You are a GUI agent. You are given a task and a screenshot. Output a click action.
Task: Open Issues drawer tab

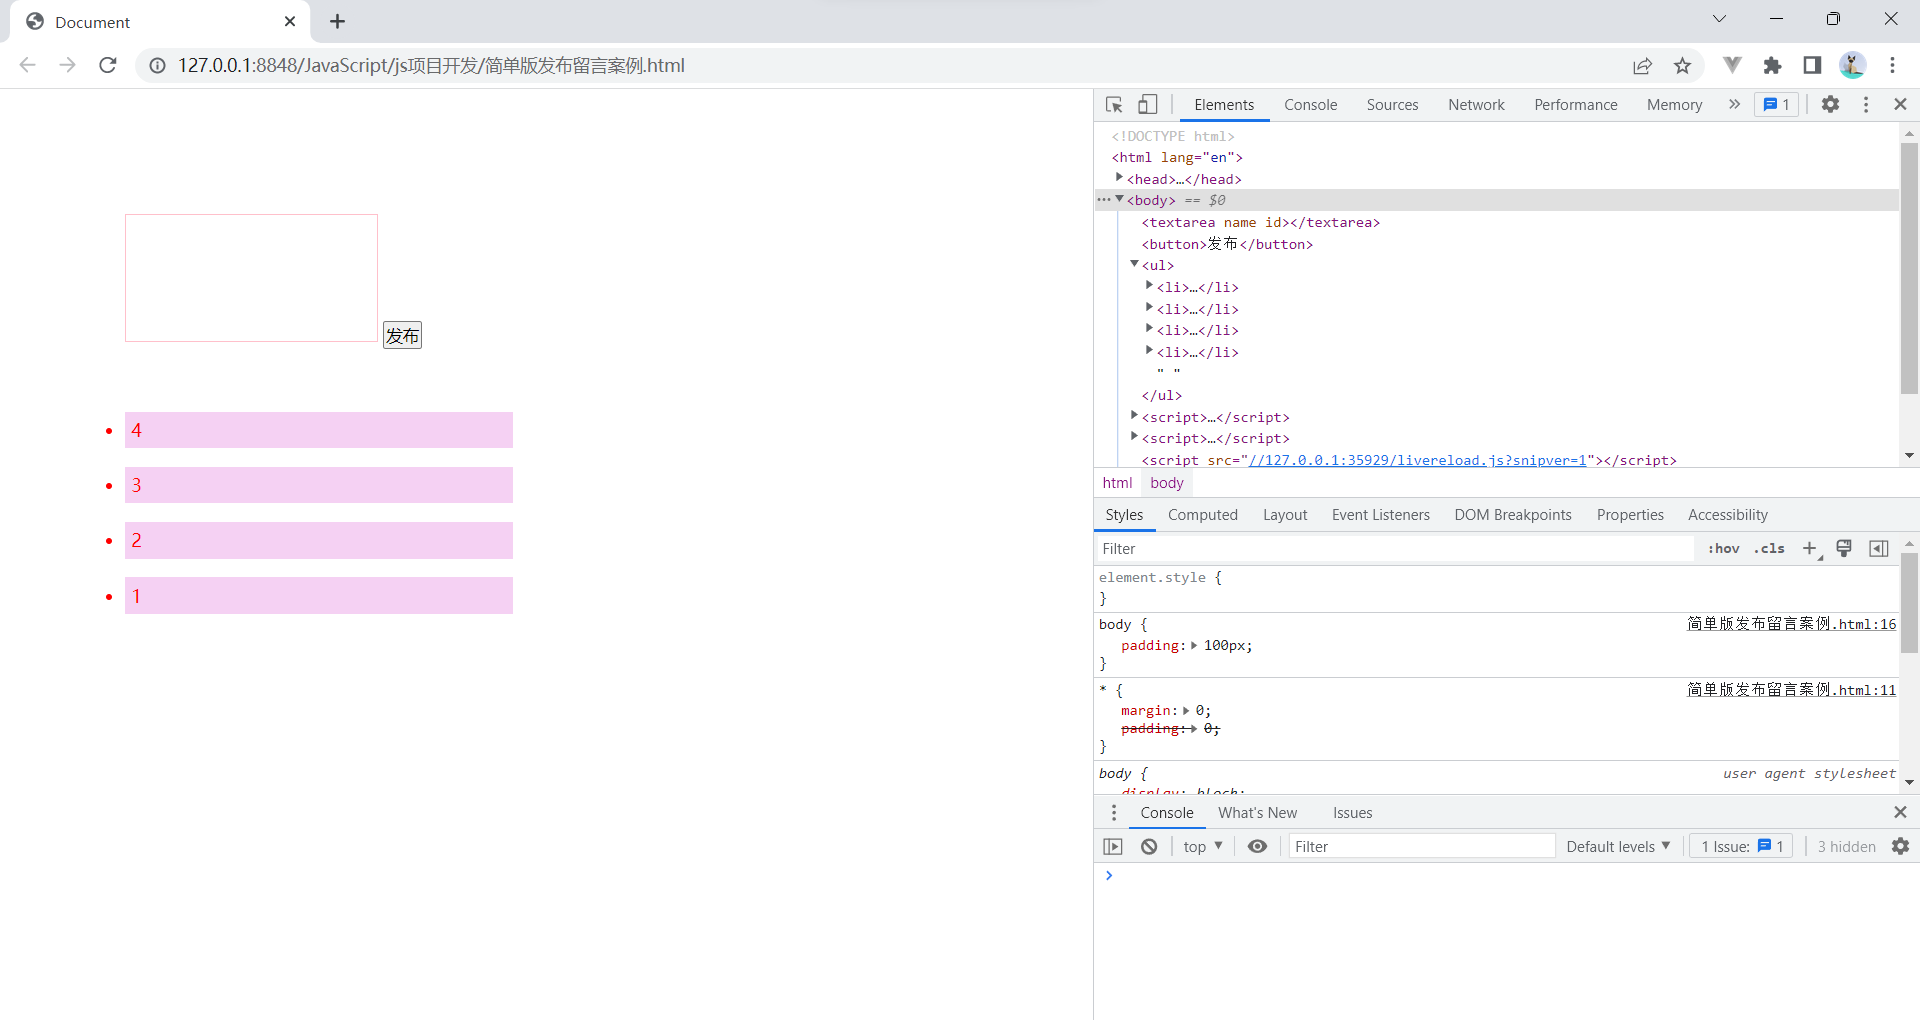pos(1352,813)
